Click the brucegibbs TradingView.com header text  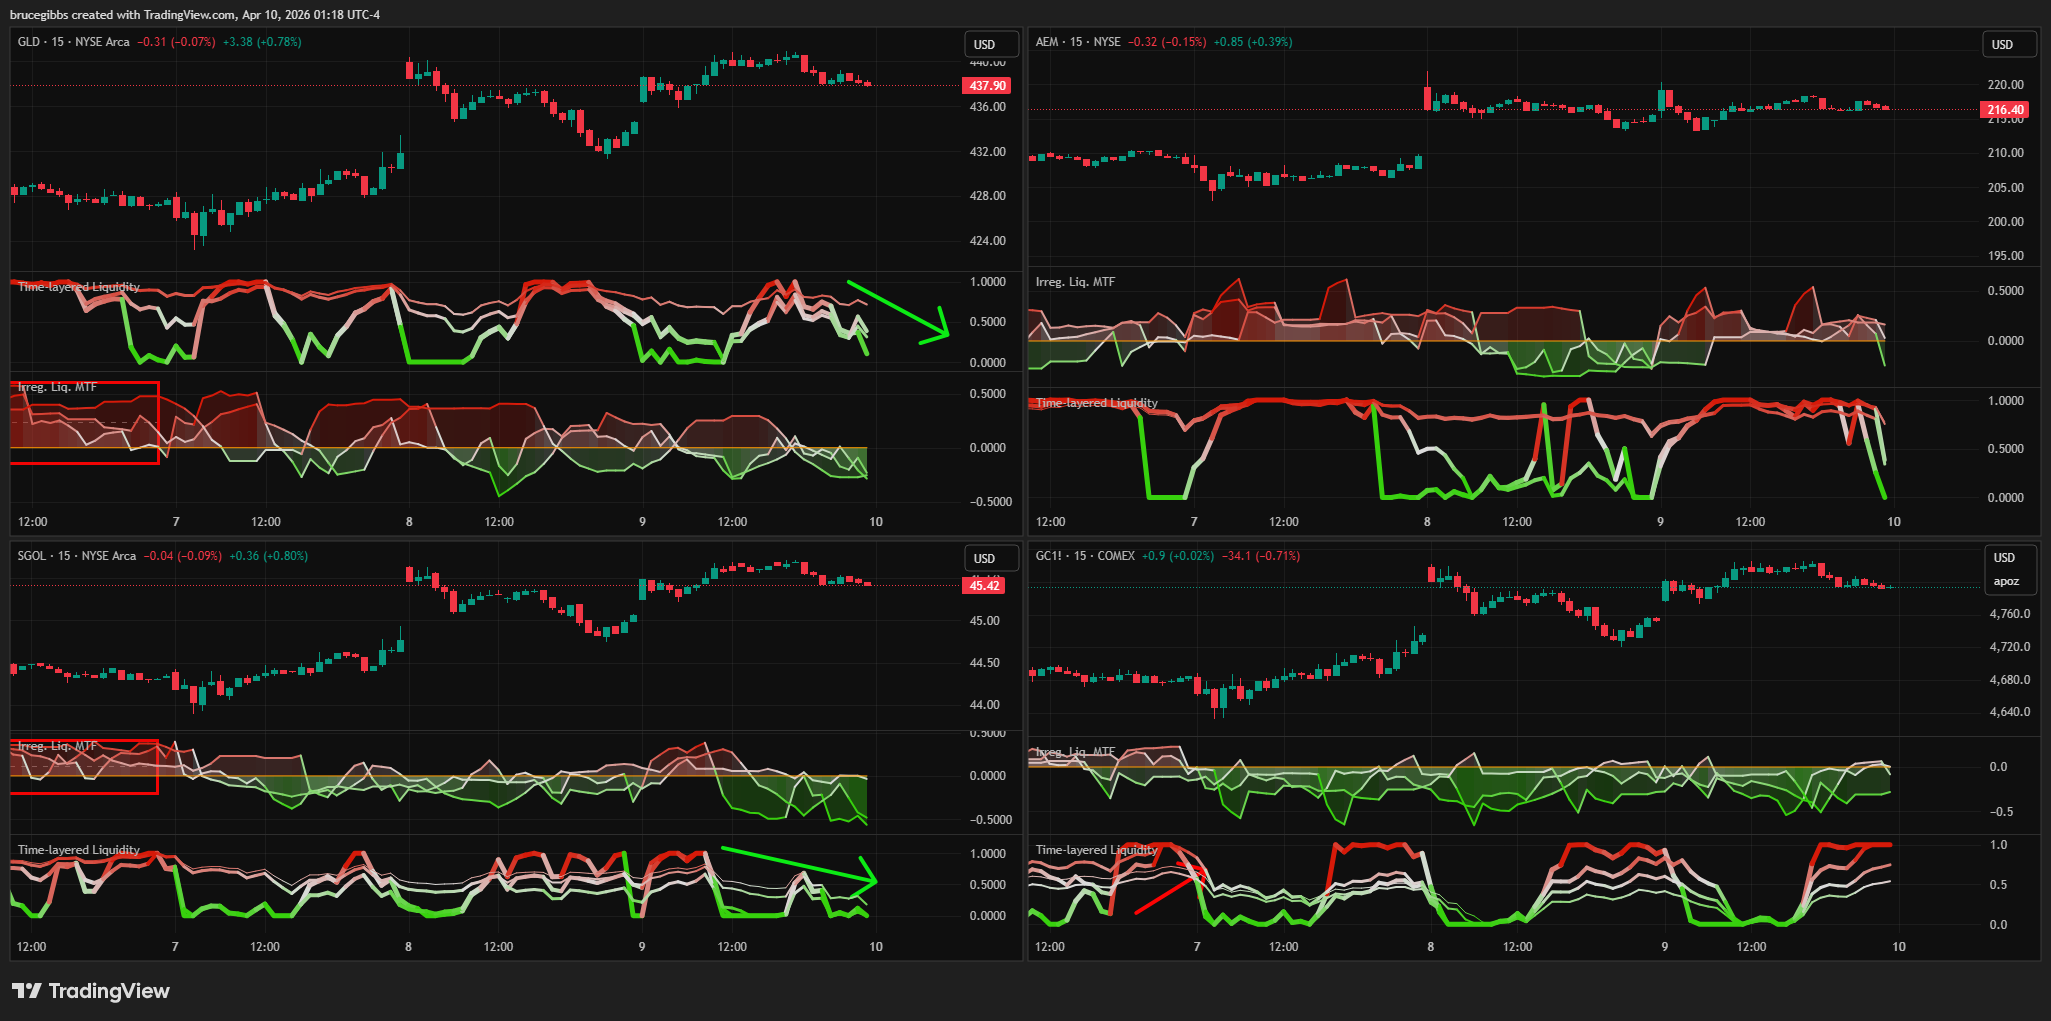click(195, 14)
